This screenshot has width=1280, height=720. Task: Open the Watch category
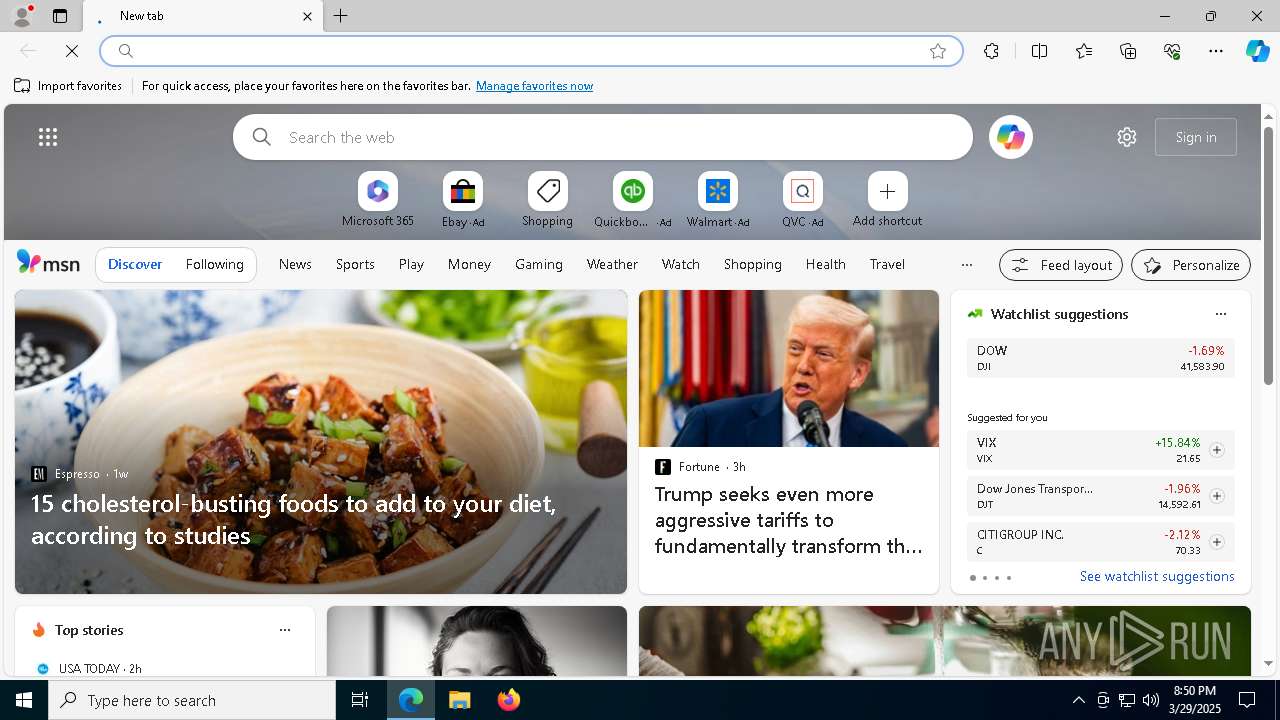click(680, 264)
